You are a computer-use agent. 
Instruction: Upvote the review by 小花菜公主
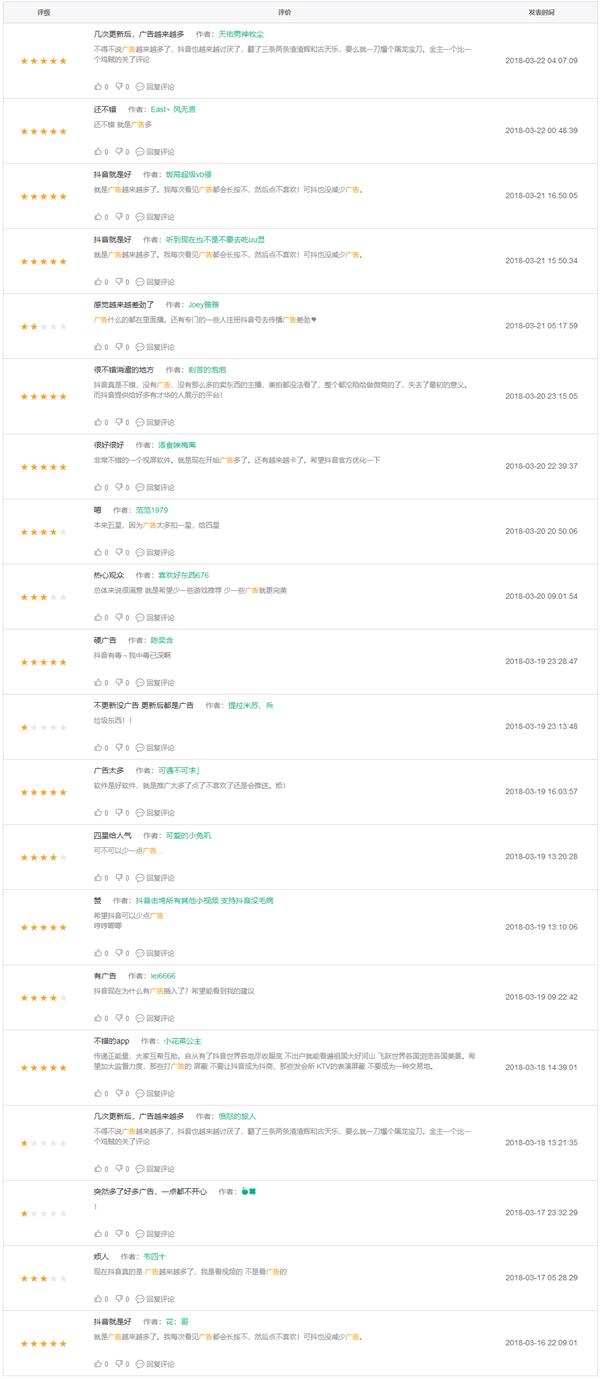click(x=98, y=1094)
